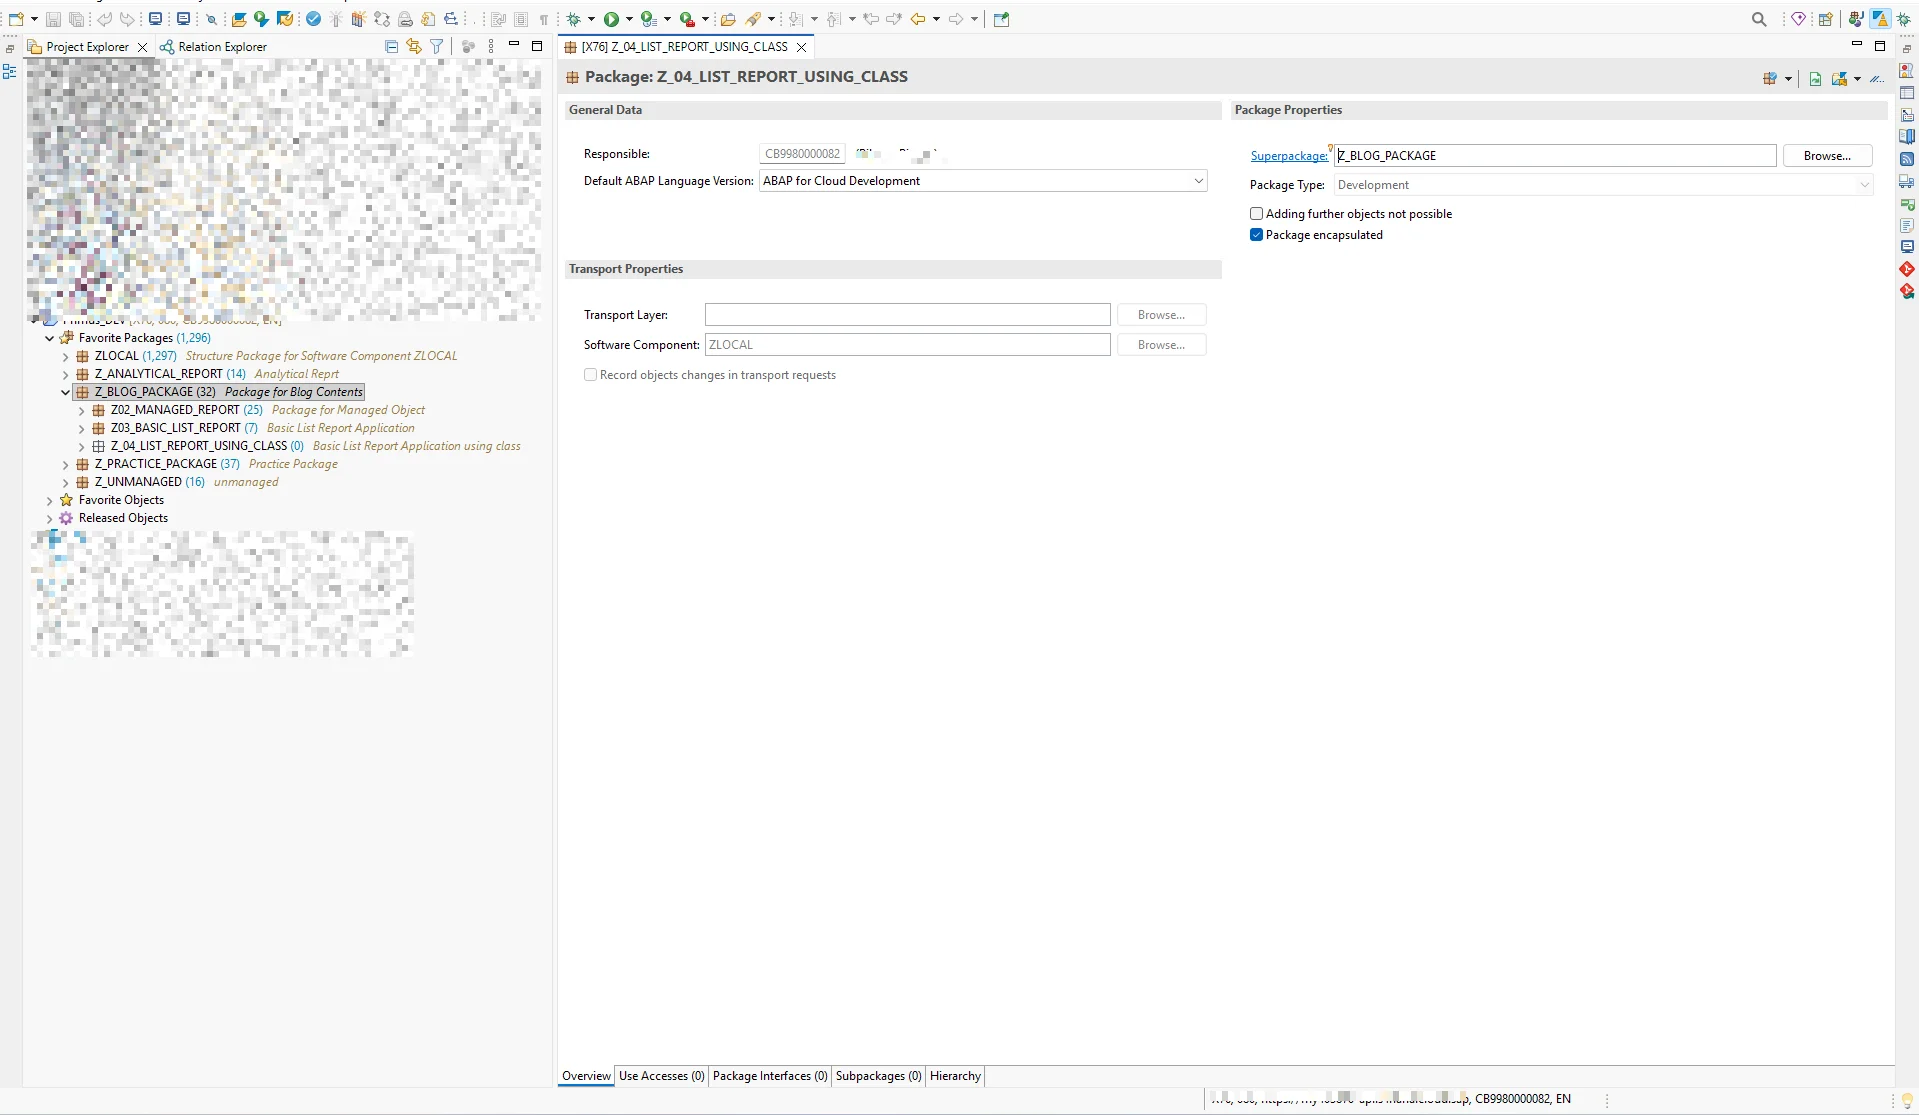Click the Debug bug icon in main toolbar
The image size is (1919, 1115).
574,19
